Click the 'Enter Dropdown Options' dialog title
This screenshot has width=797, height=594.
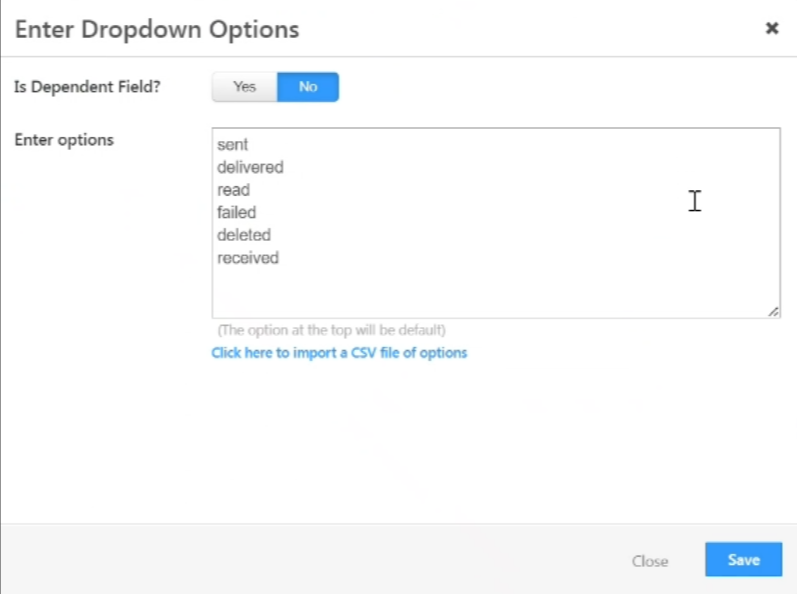[156, 29]
